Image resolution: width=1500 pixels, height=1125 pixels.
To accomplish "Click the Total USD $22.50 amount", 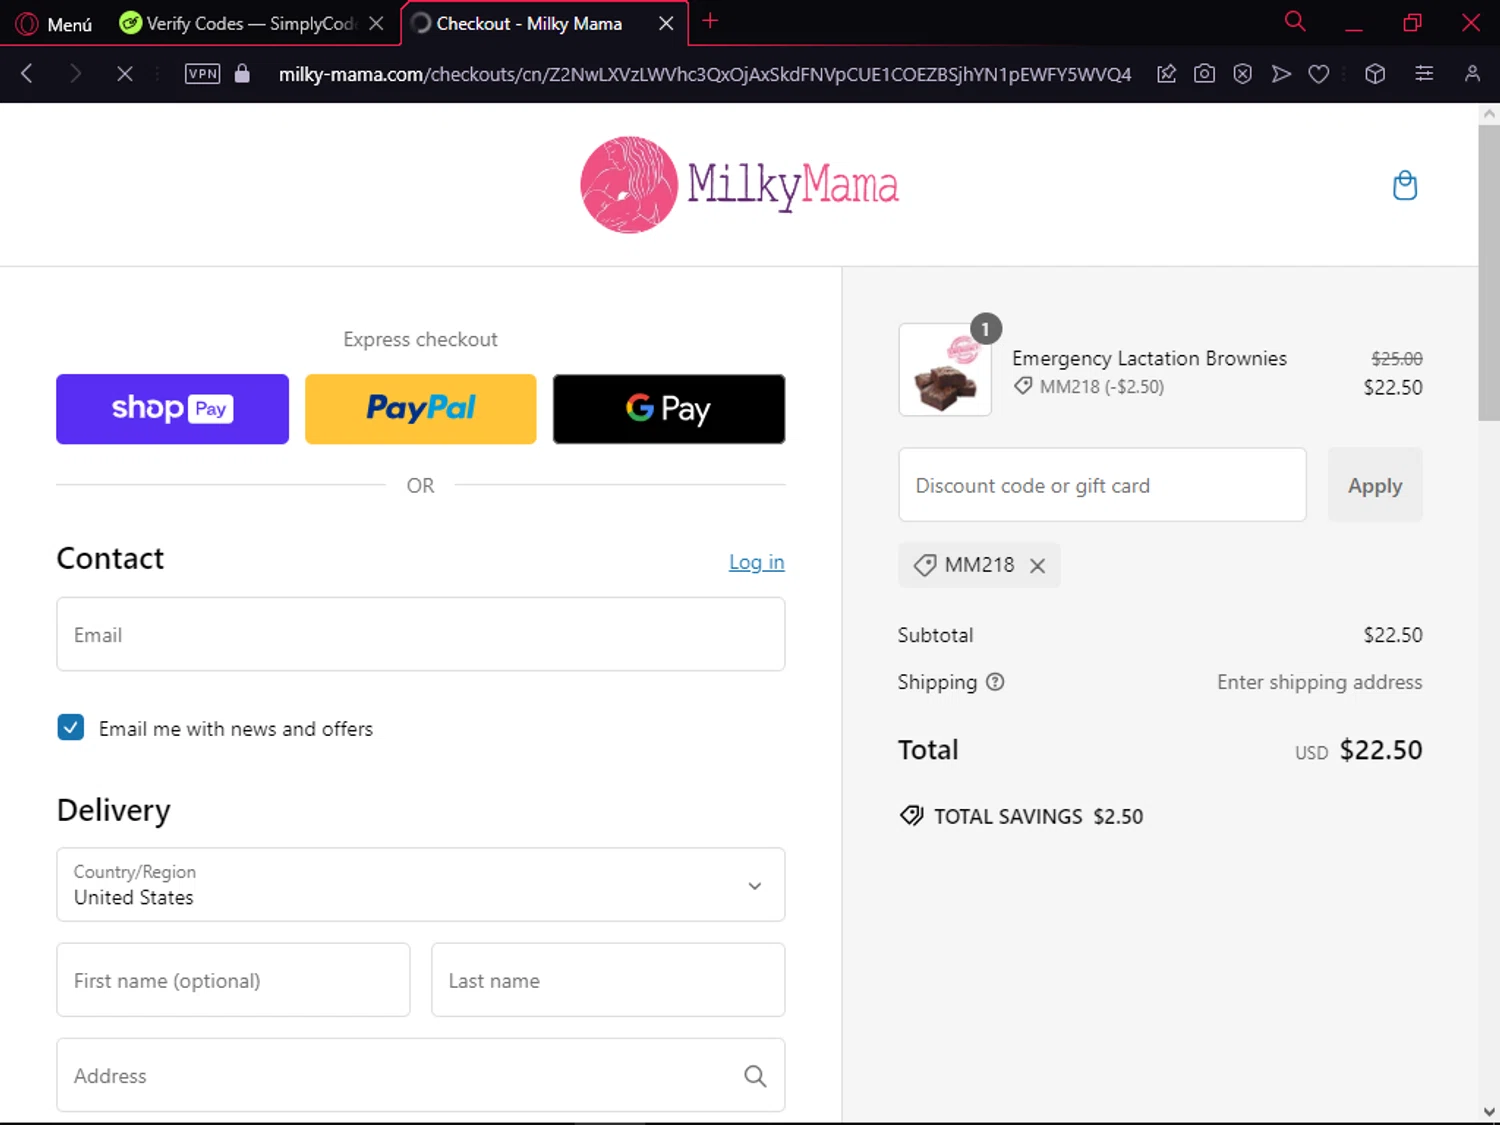I will coord(1380,750).
